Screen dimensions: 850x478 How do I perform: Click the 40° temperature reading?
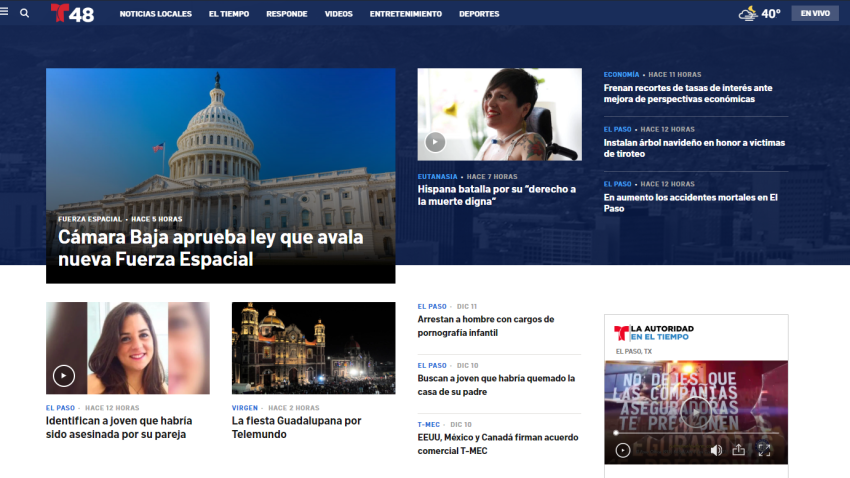click(771, 14)
